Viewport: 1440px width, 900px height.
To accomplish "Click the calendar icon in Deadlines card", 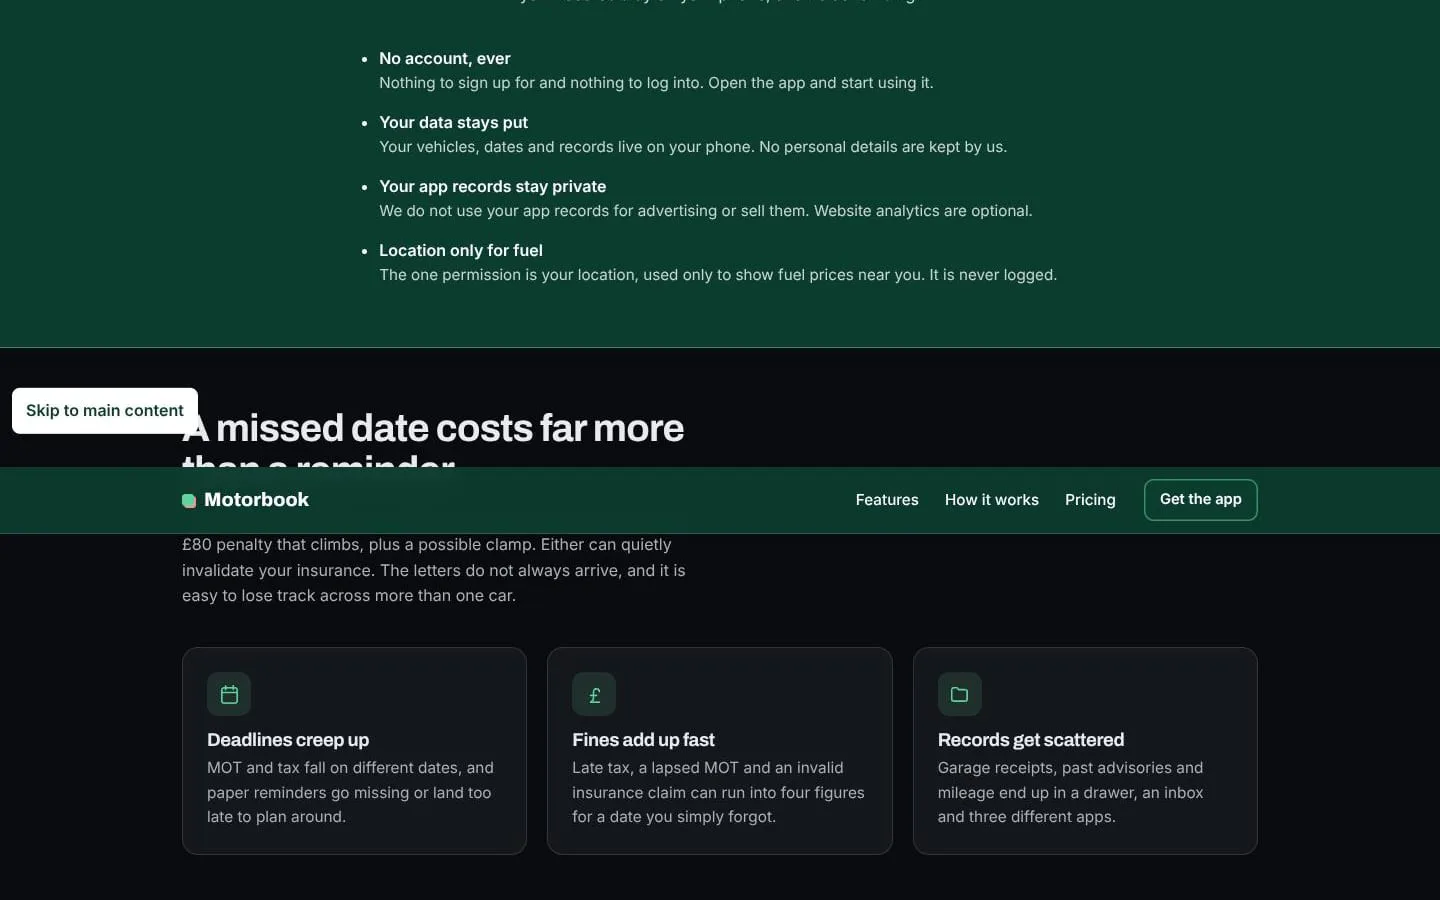I will [x=229, y=694].
